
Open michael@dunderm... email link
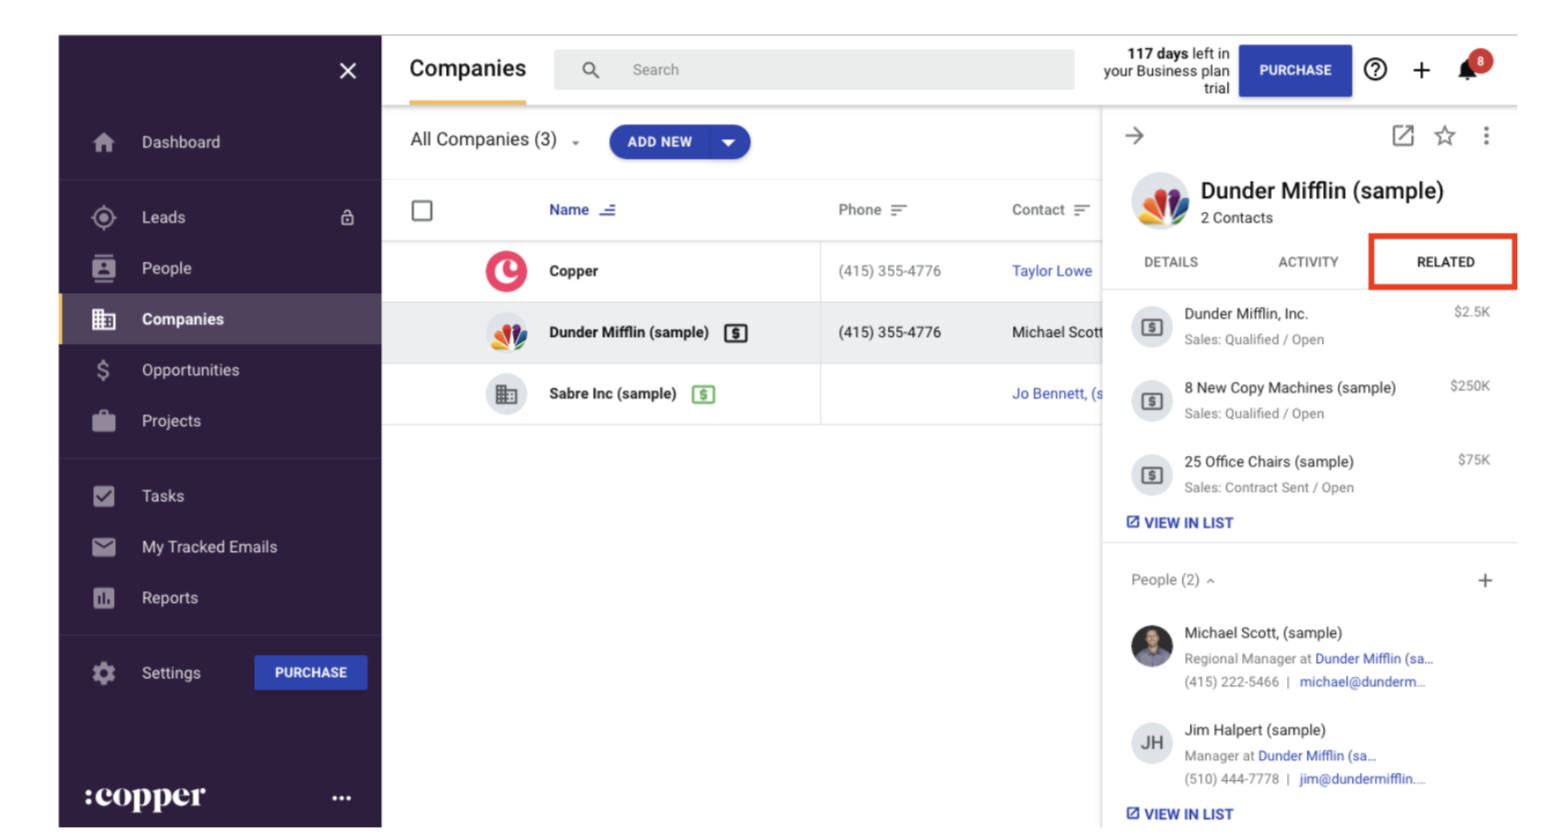coord(1362,682)
